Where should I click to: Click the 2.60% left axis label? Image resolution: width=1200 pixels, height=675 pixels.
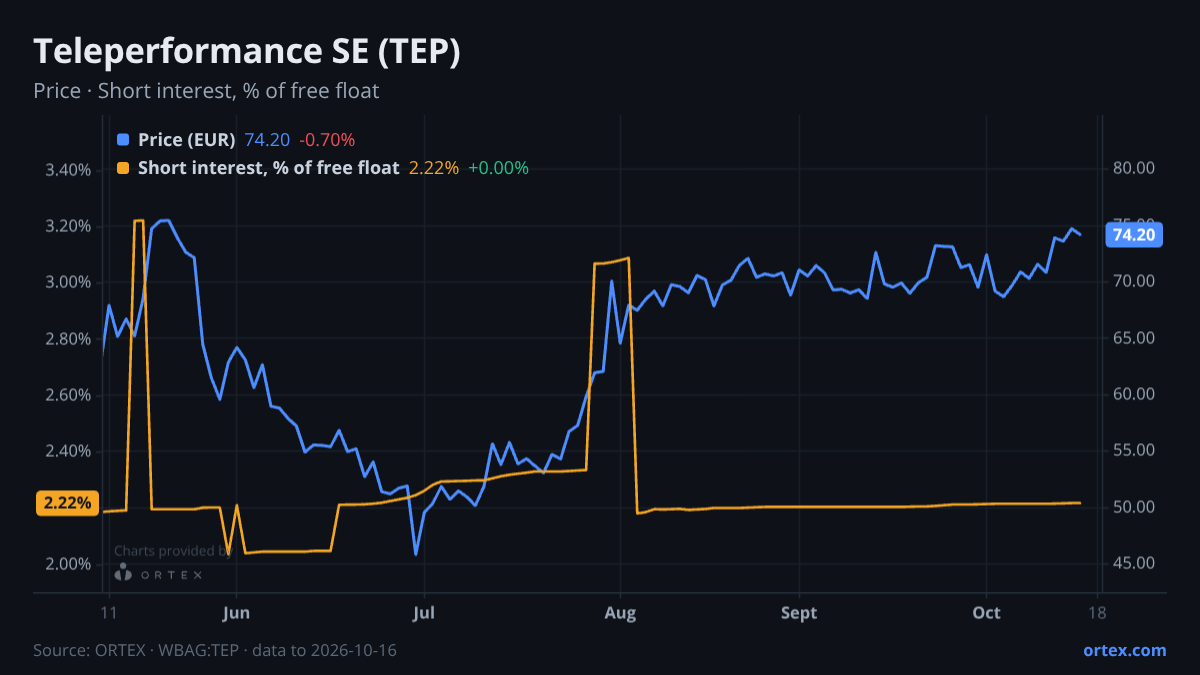tap(69, 395)
